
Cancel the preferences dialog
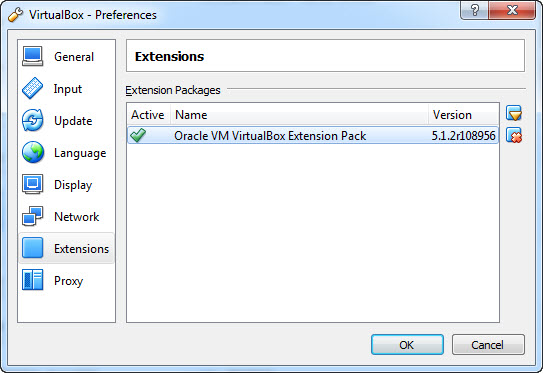[x=488, y=345]
